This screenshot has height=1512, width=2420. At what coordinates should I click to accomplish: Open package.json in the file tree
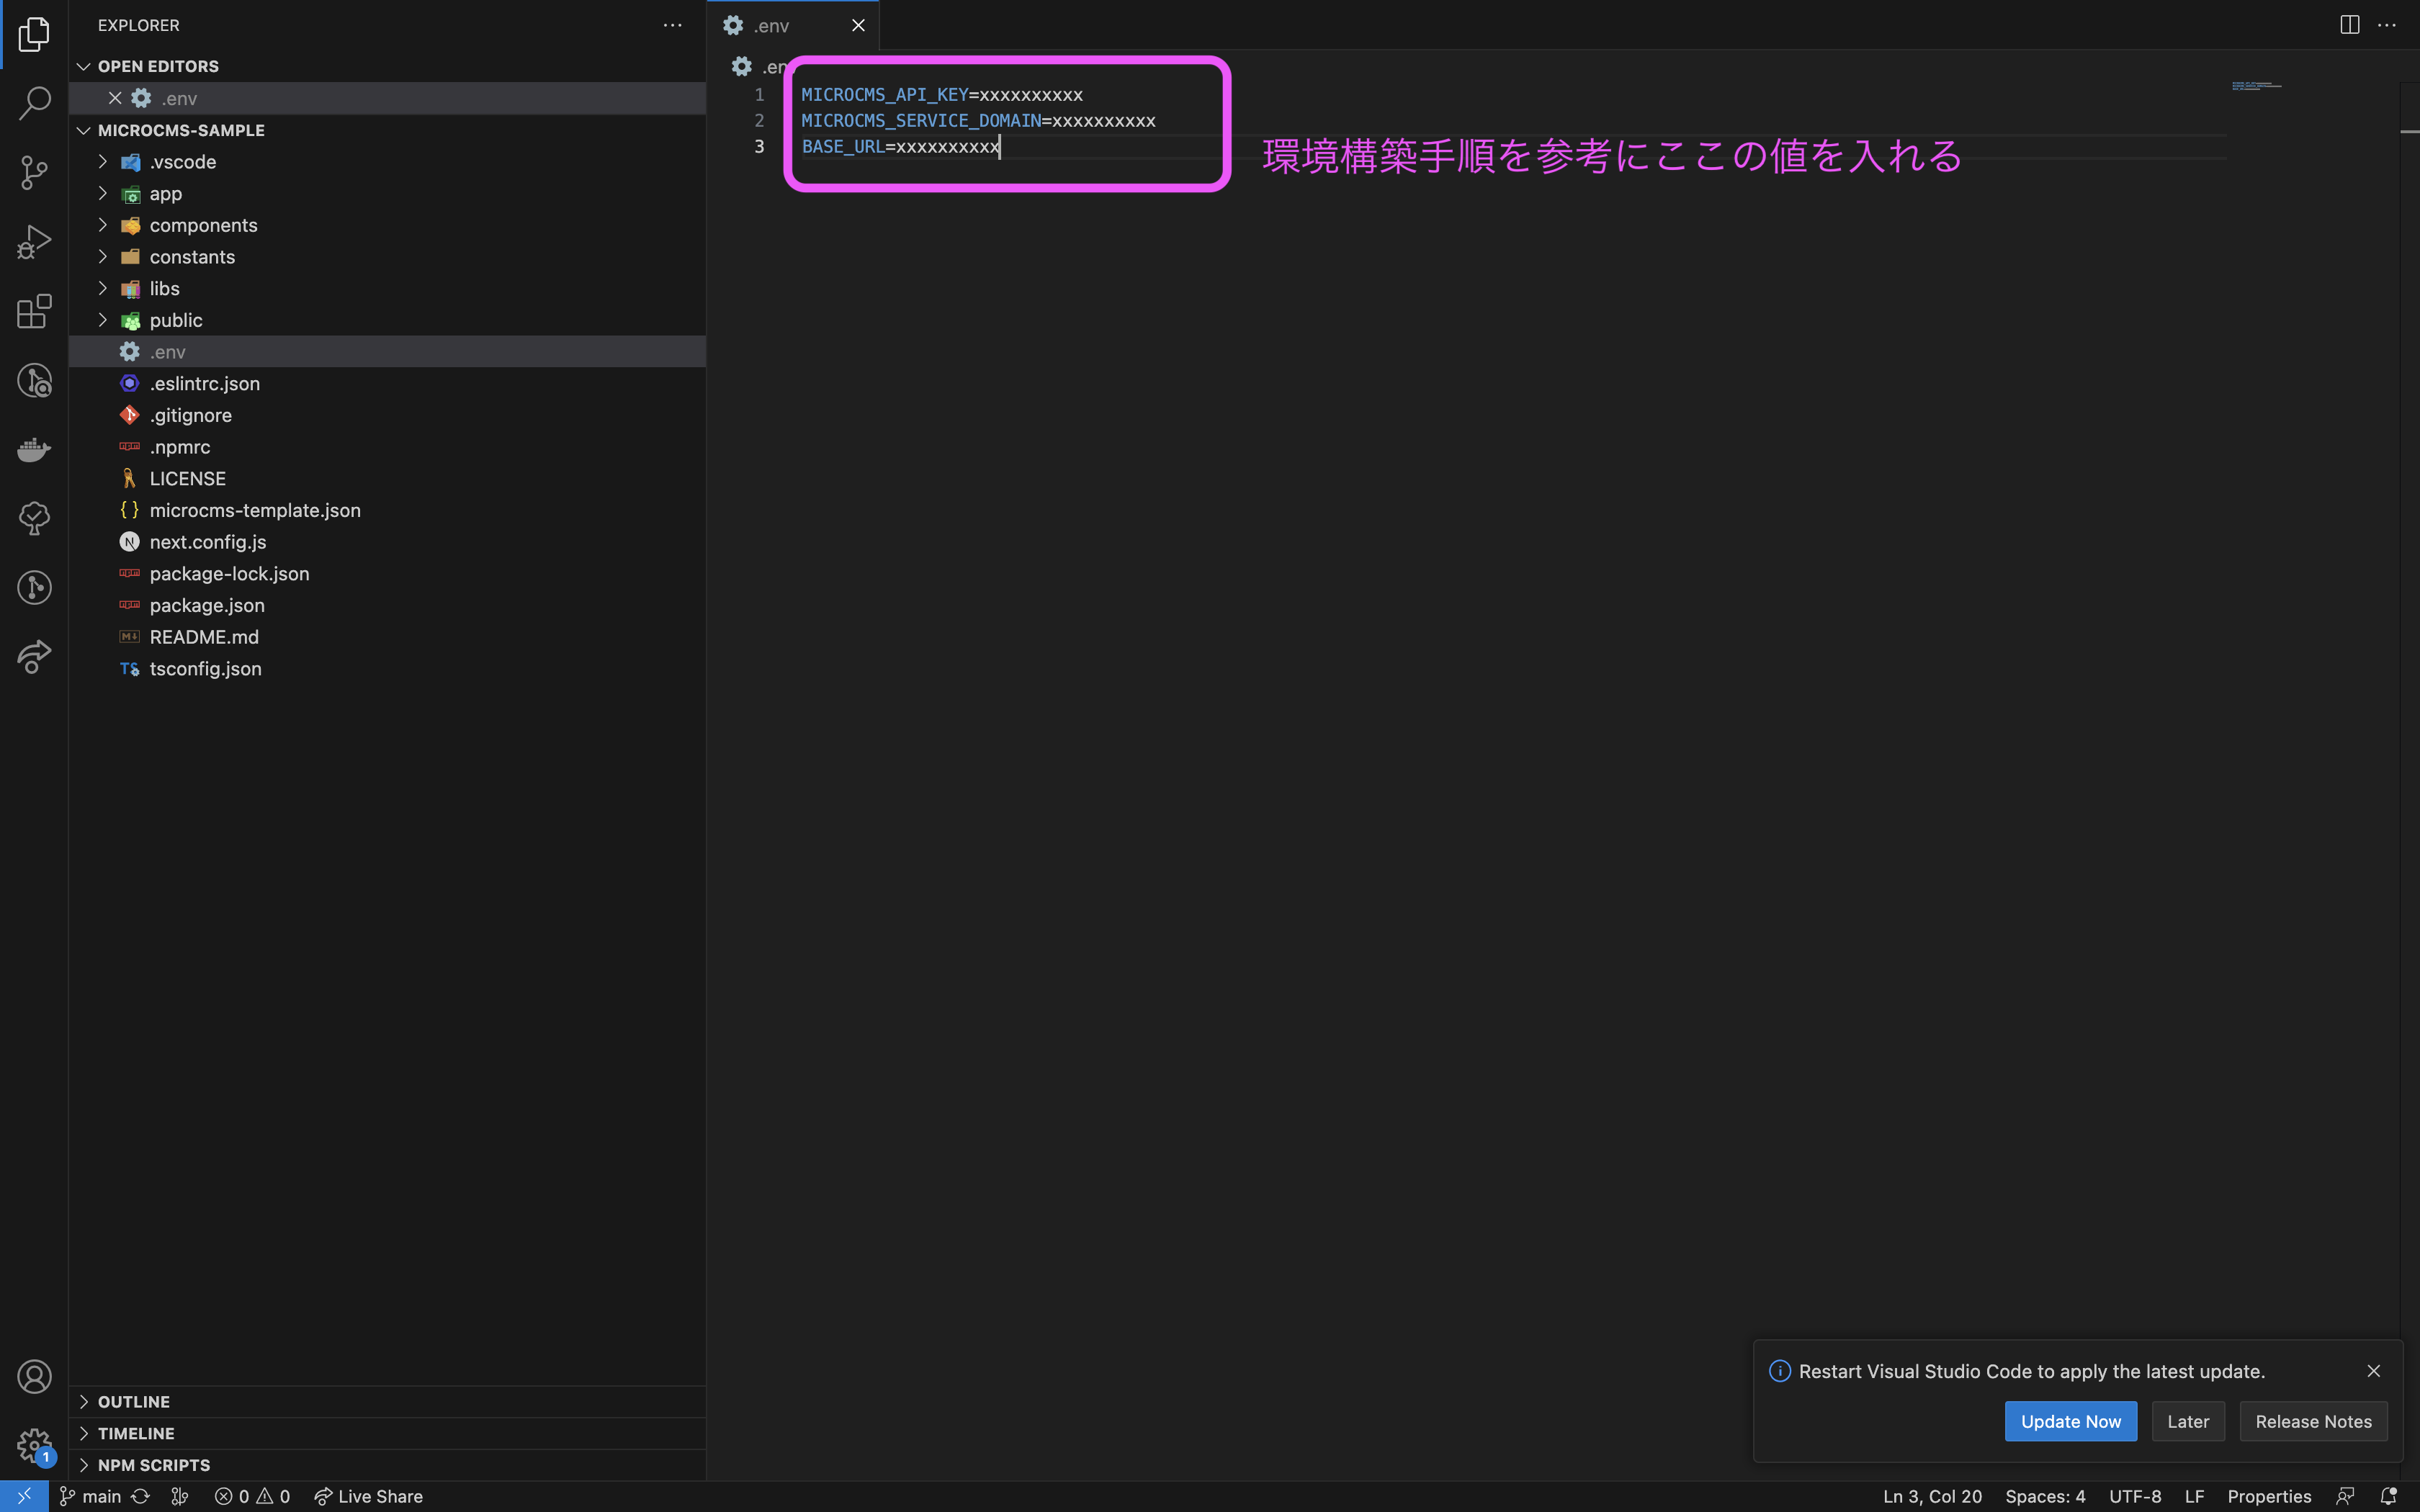[x=207, y=605]
